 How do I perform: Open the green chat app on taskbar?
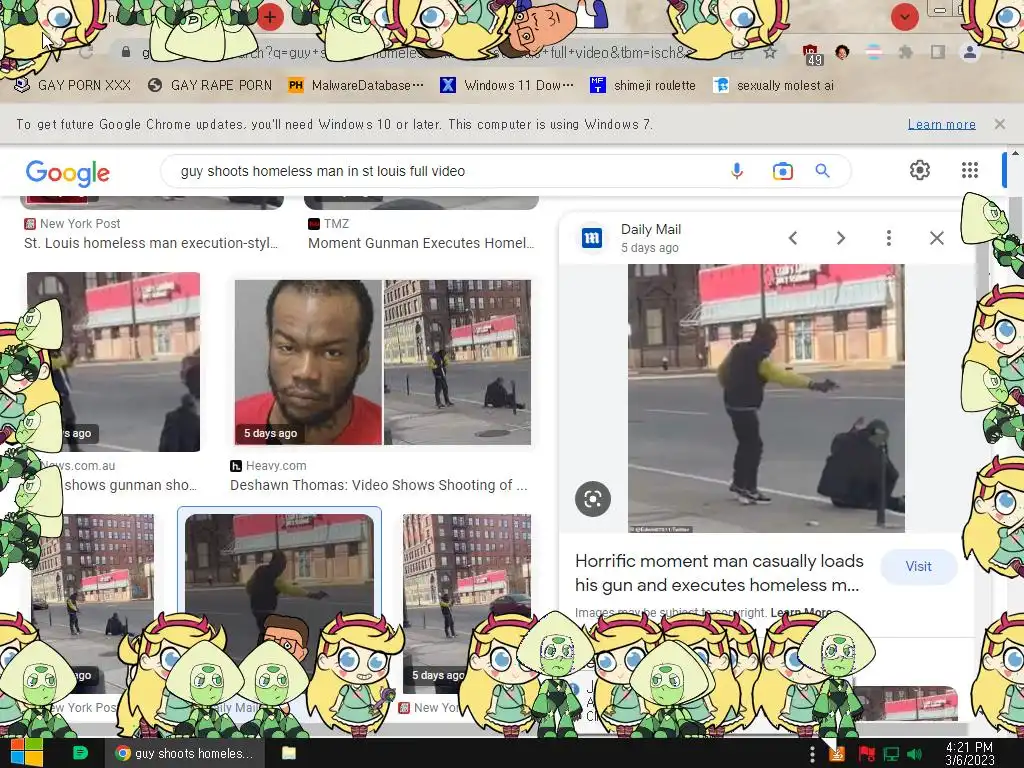click(80, 753)
